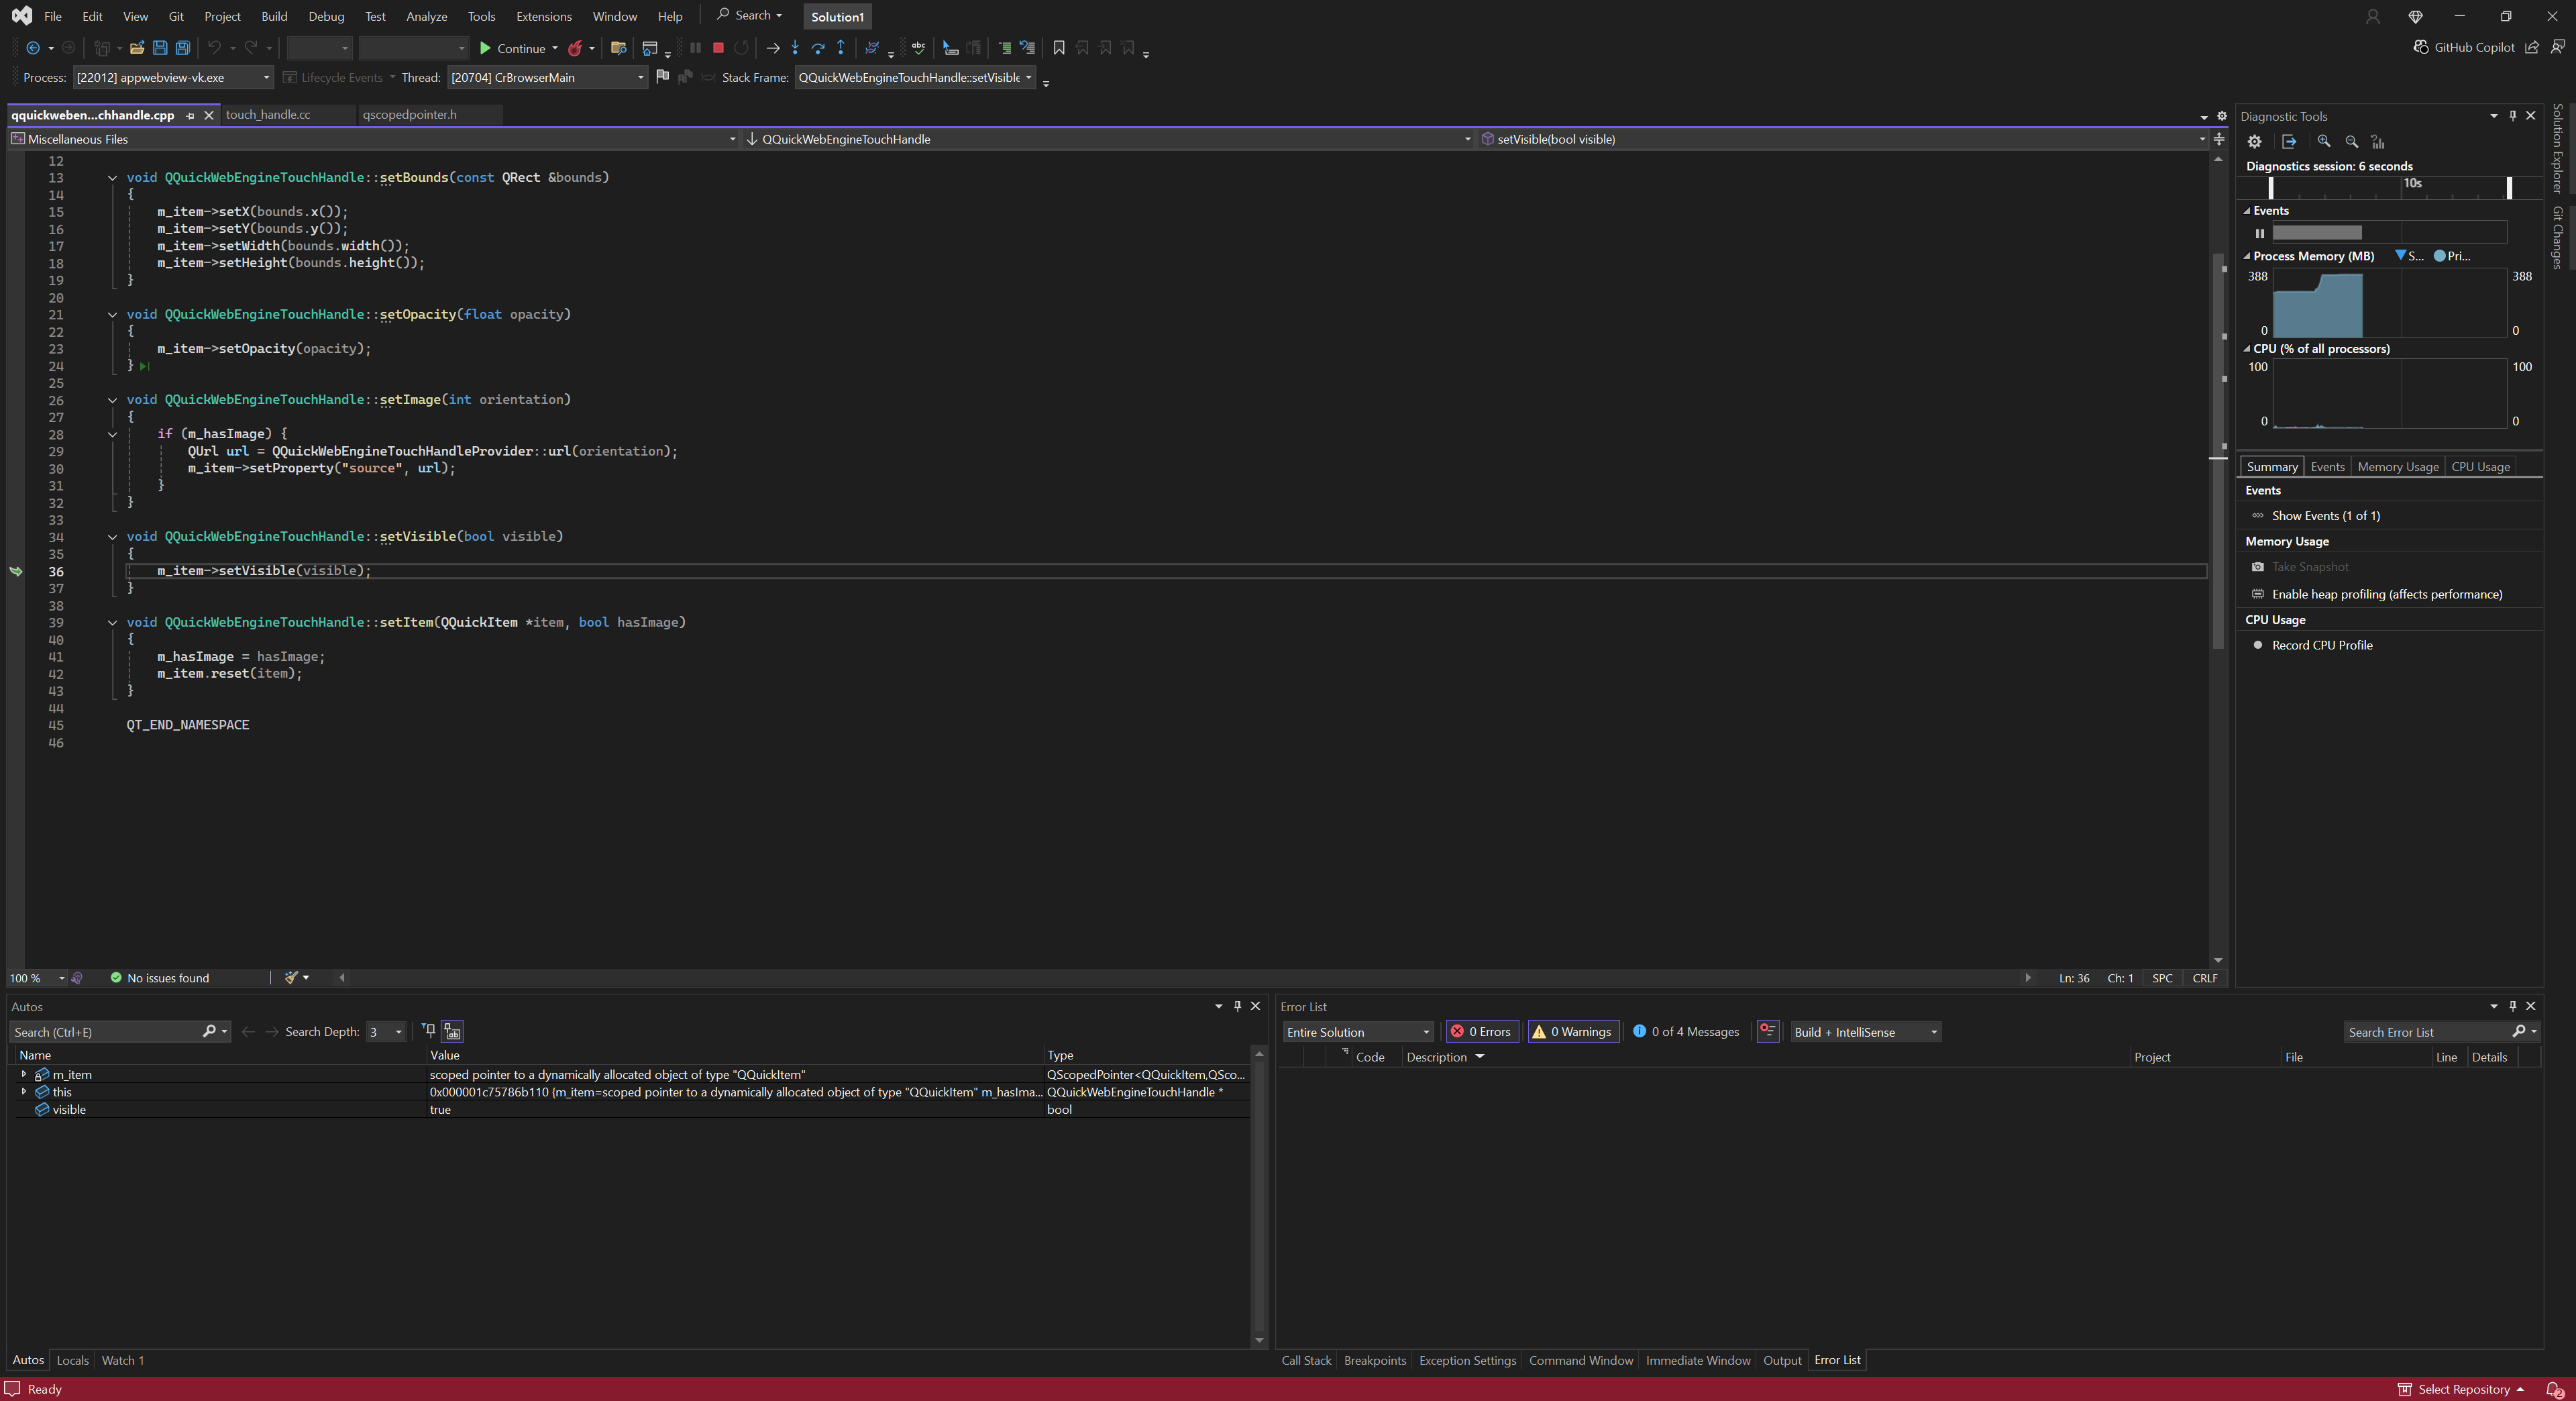The height and width of the screenshot is (1401, 2576).
Task: Click the Step Into arrow icon
Action: click(795, 48)
